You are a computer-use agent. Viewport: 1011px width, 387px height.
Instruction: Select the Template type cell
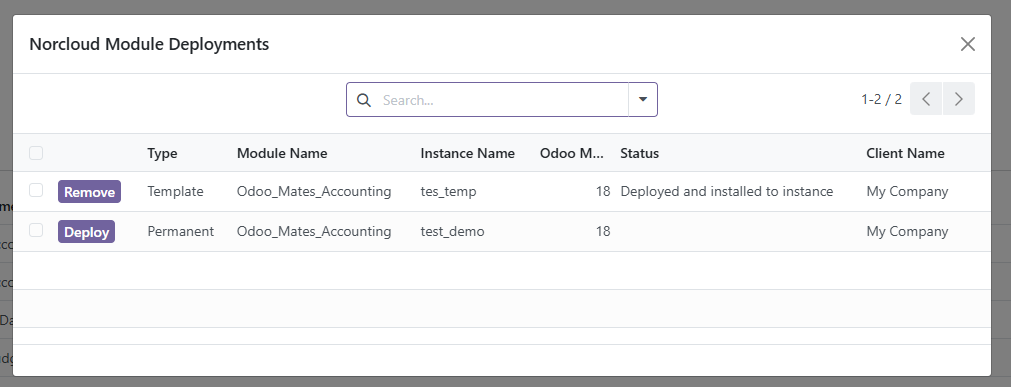(x=175, y=192)
